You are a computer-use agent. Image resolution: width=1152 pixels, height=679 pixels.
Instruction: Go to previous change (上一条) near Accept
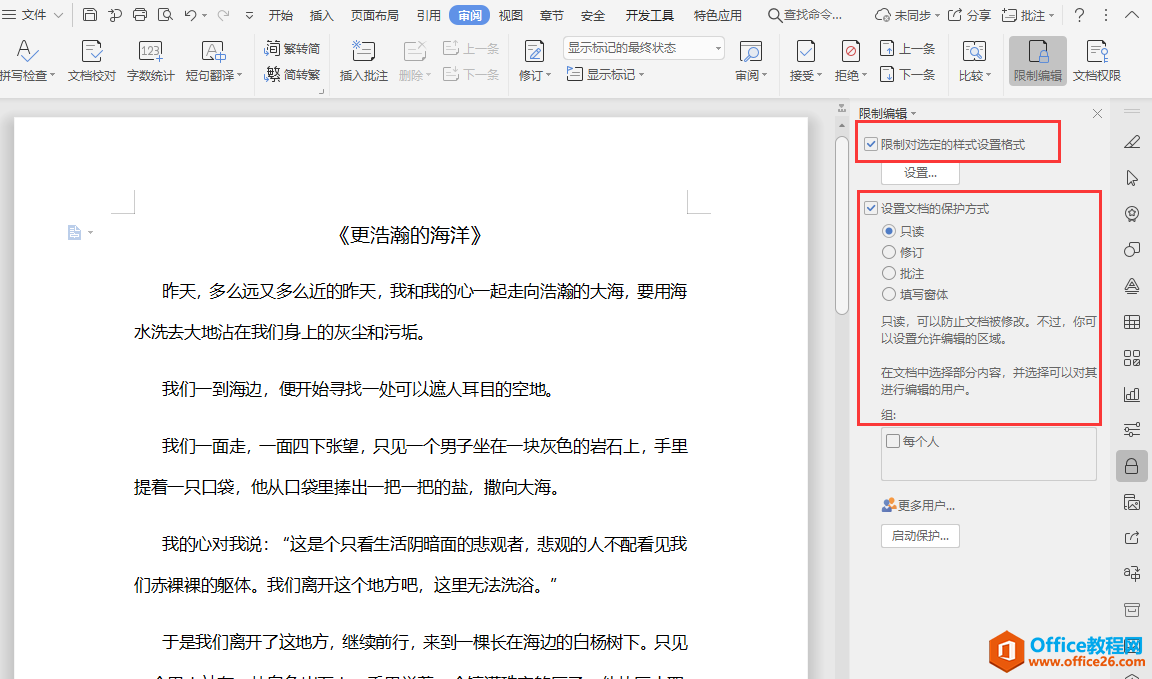coord(907,48)
